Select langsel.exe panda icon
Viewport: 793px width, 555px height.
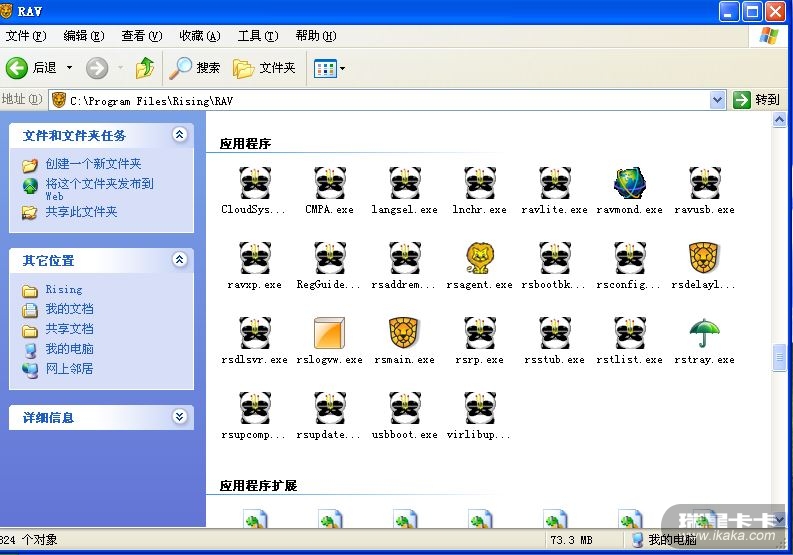click(x=405, y=183)
